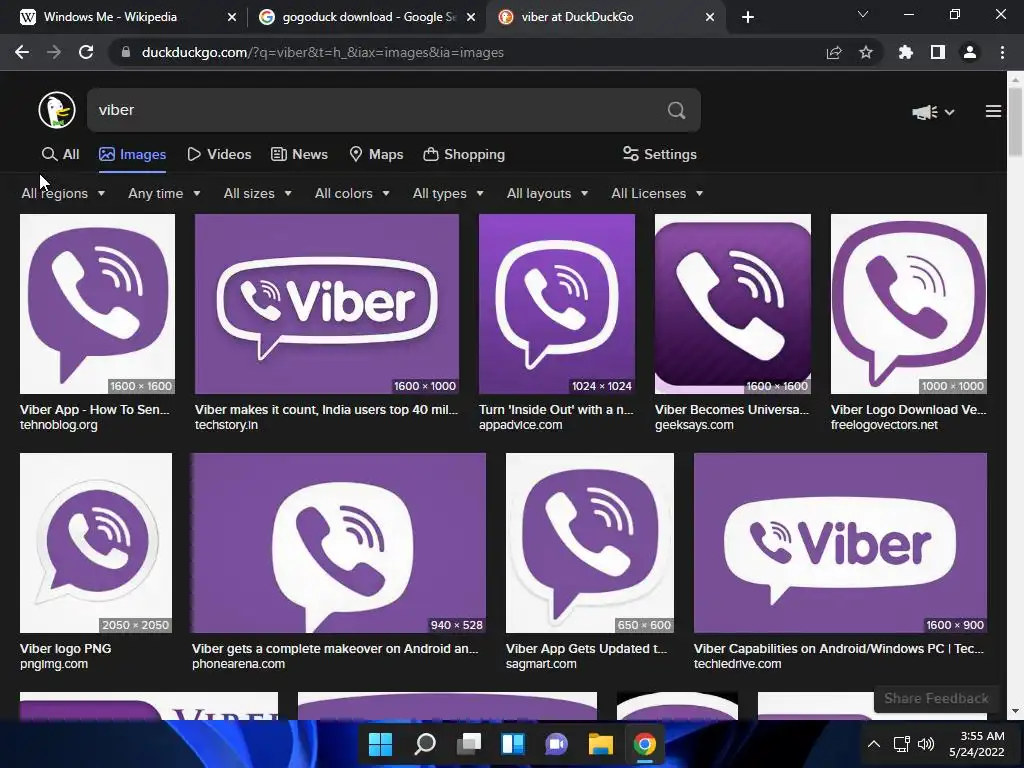Click the lock site info icon

pyautogui.click(x=125, y=52)
